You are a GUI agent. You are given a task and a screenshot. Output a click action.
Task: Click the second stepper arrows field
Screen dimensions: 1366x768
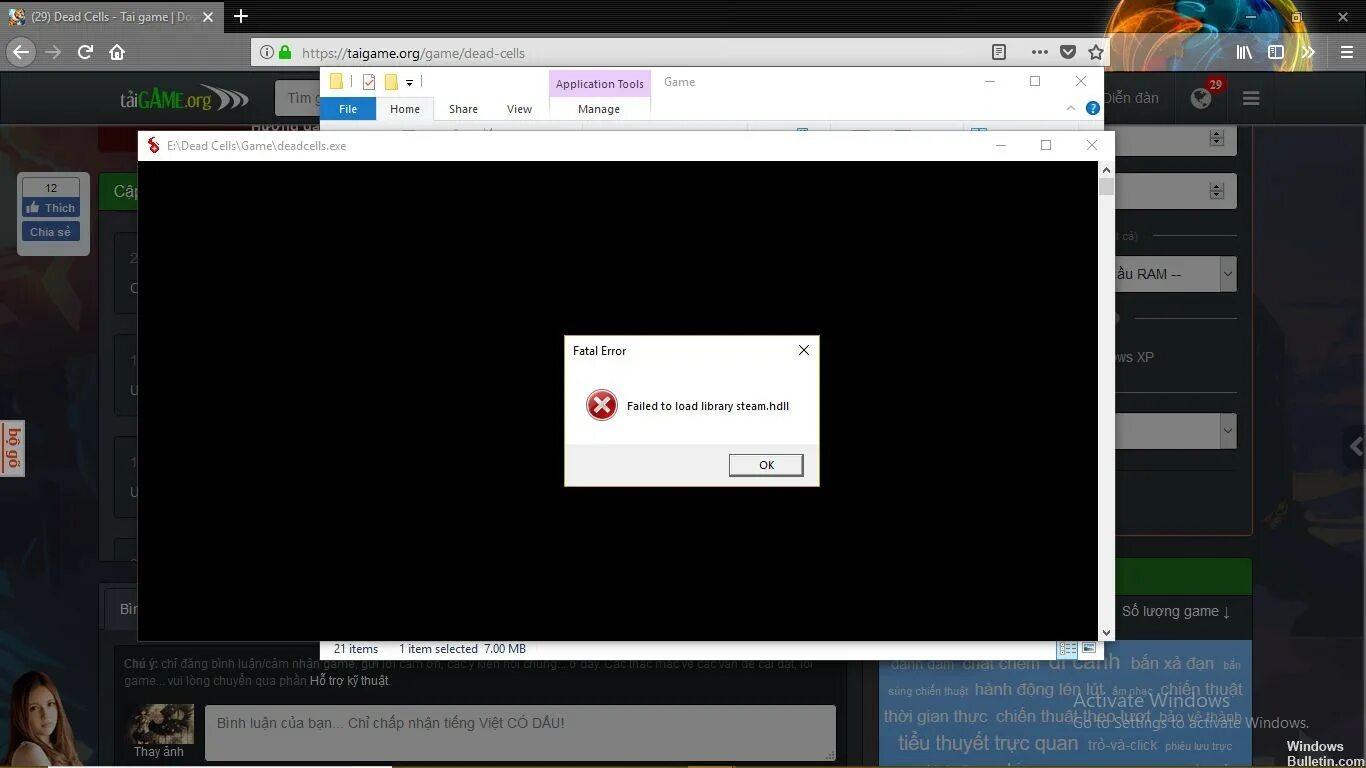click(x=1175, y=191)
